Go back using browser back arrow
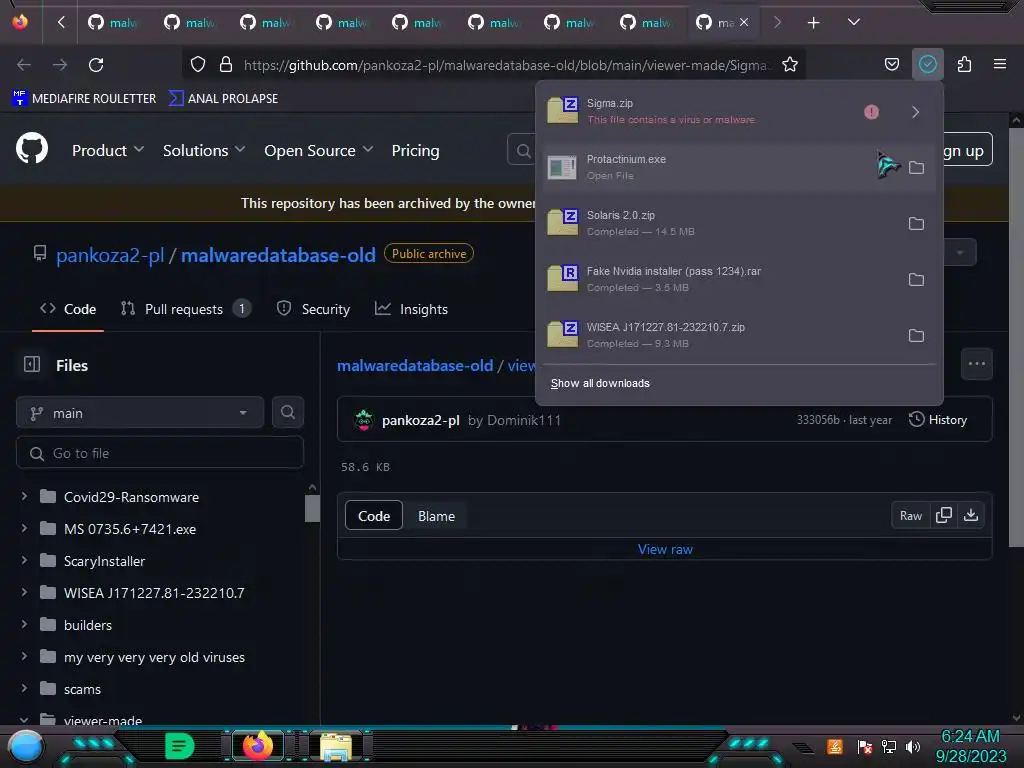This screenshot has width=1024, height=768. [24, 65]
